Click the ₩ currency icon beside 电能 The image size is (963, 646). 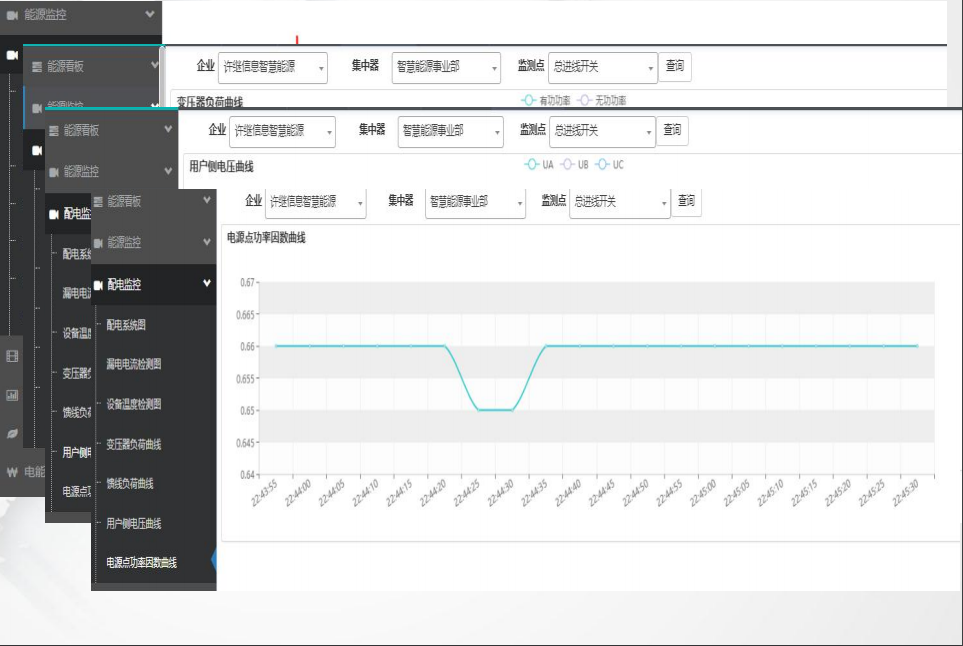[11, 472]
